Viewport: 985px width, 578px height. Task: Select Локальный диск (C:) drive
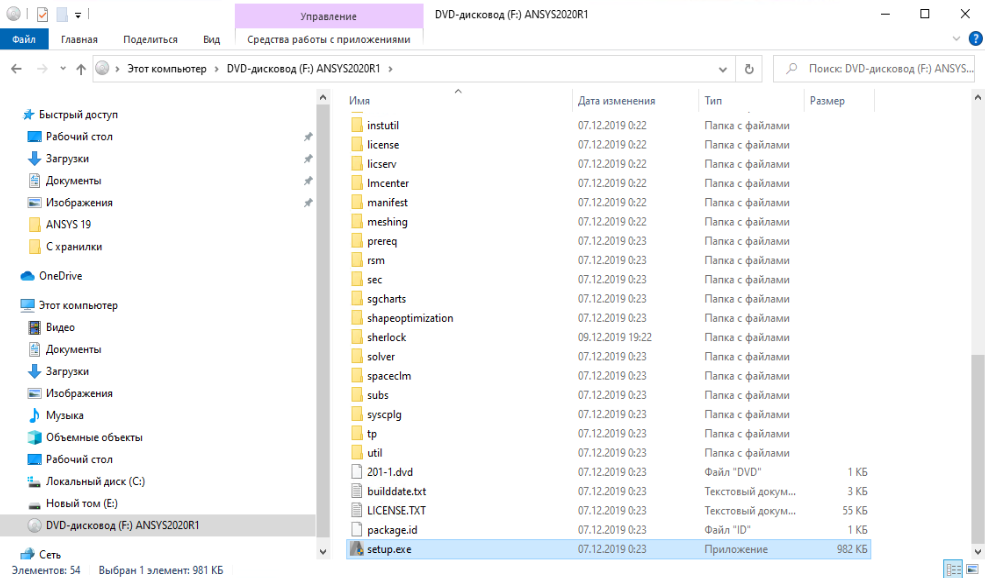pos(95,481)
